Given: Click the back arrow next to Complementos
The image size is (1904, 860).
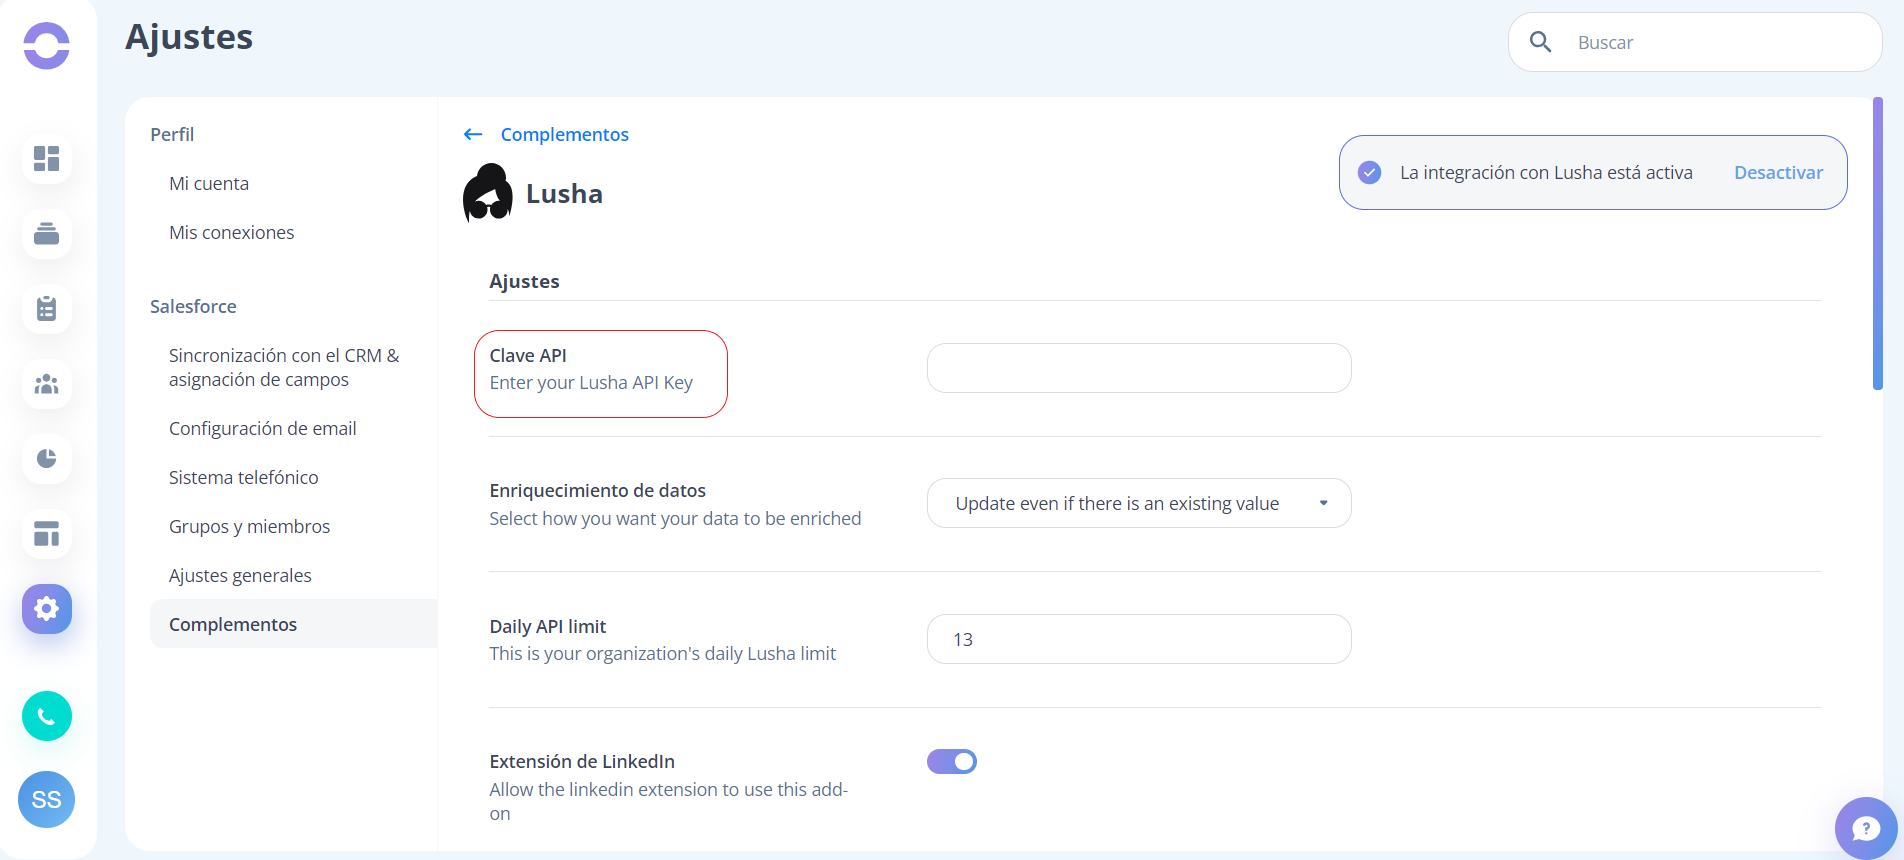Looking at the screenshot, I should coord(473,135).
